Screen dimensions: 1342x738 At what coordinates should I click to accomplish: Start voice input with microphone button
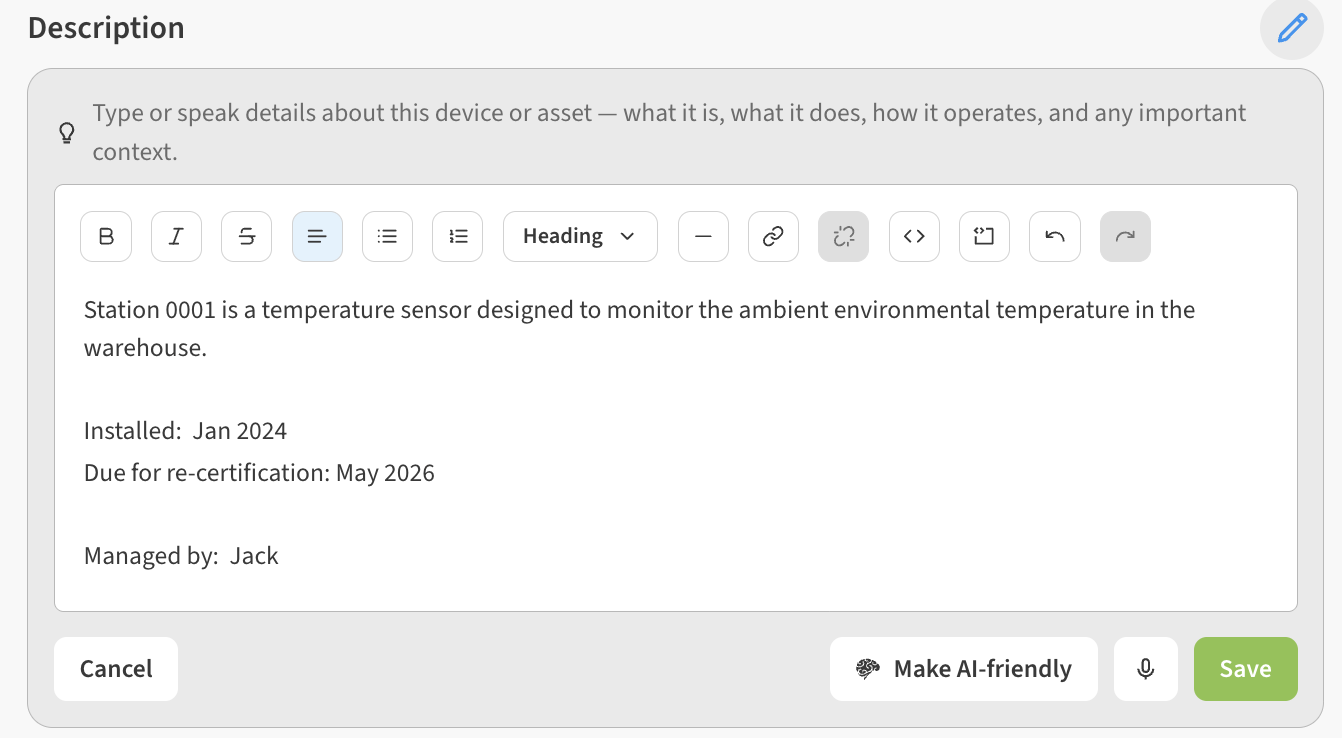point(1146,669)
